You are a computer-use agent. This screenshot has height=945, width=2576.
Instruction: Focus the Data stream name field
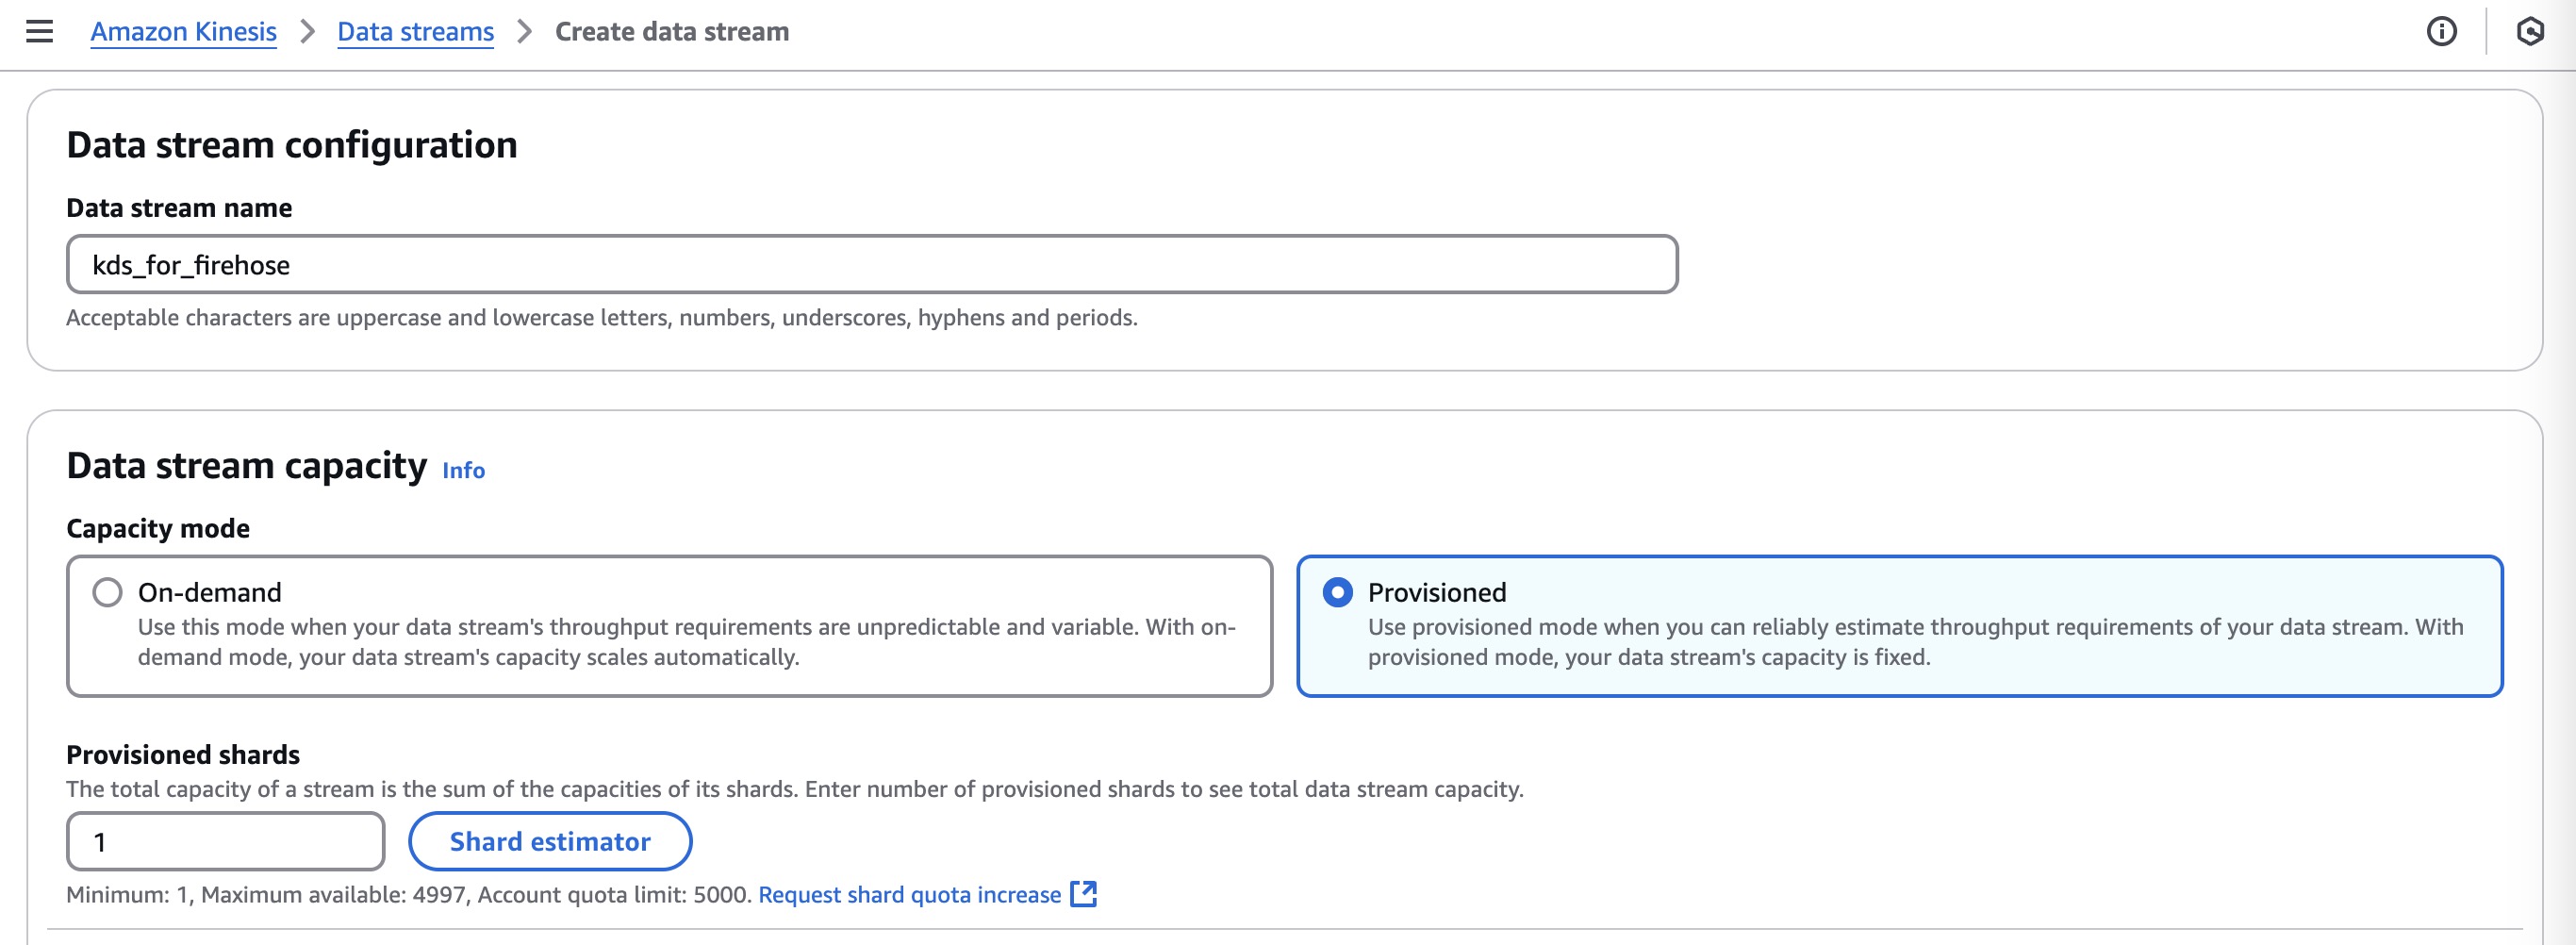pyautogui.click(x=871, y=265)
